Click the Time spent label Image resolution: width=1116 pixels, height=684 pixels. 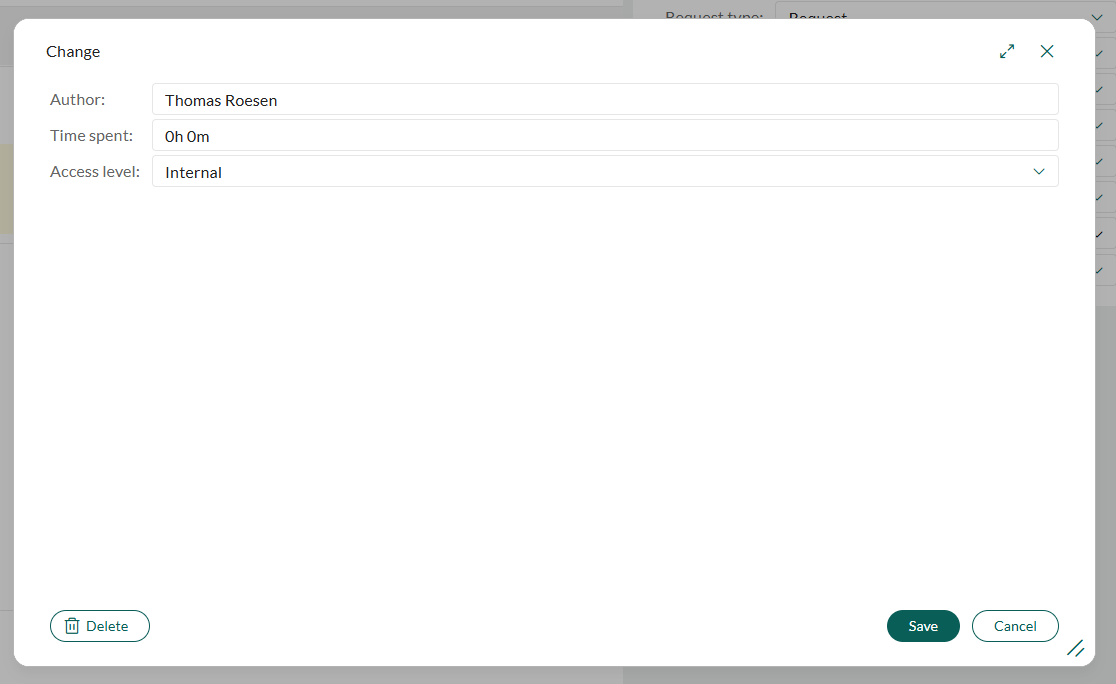point(91,135)
